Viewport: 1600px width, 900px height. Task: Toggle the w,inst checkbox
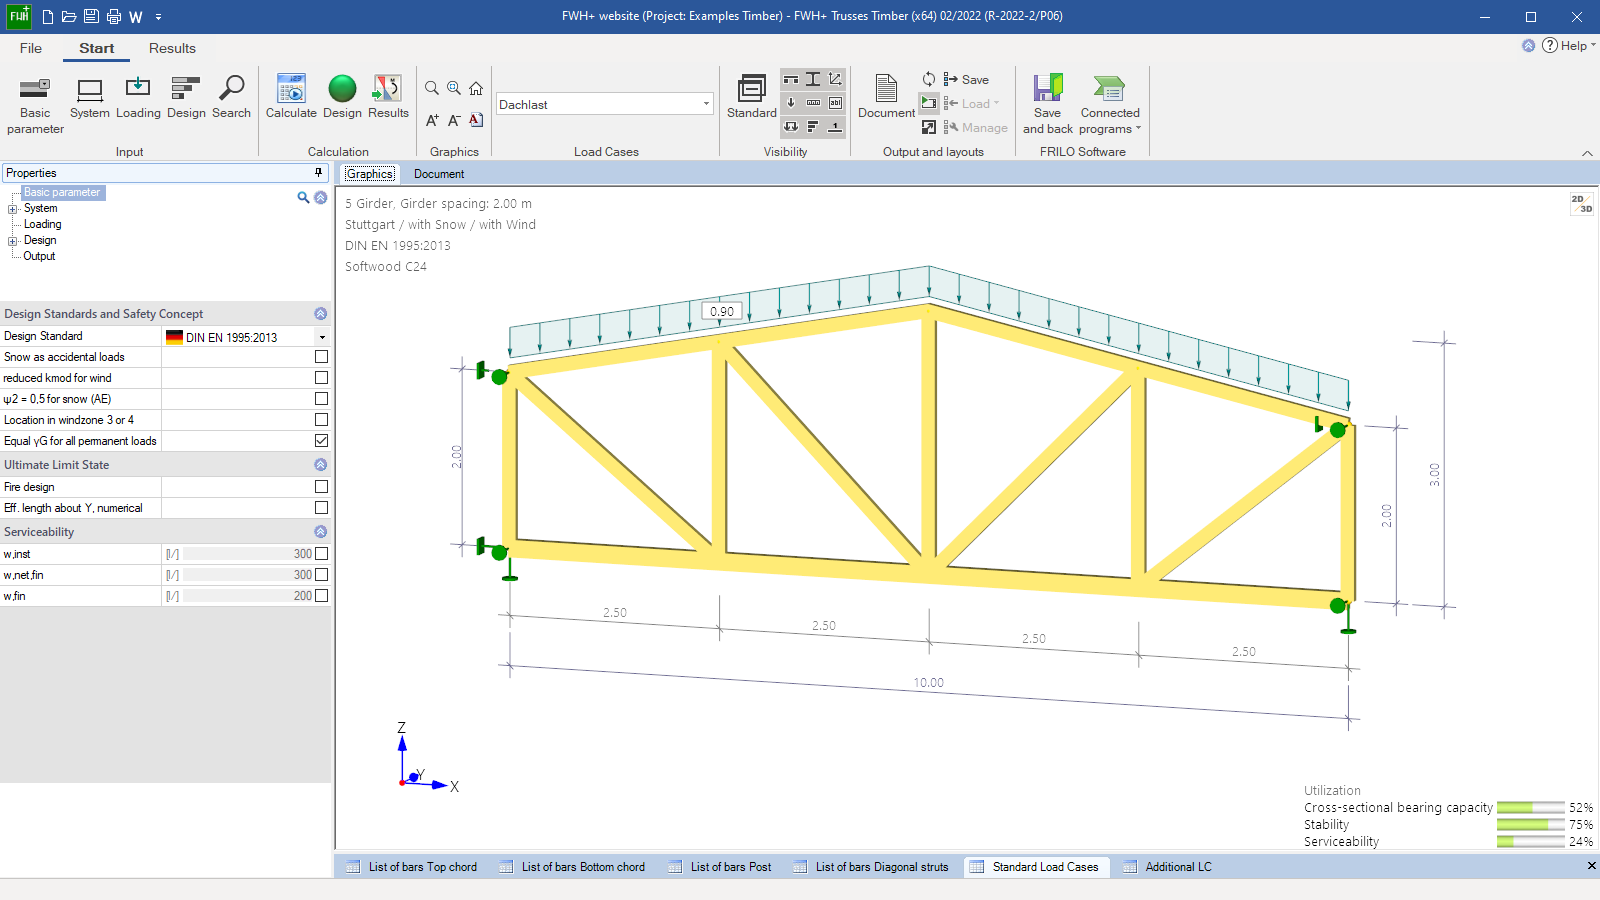(x=321, y=554)
